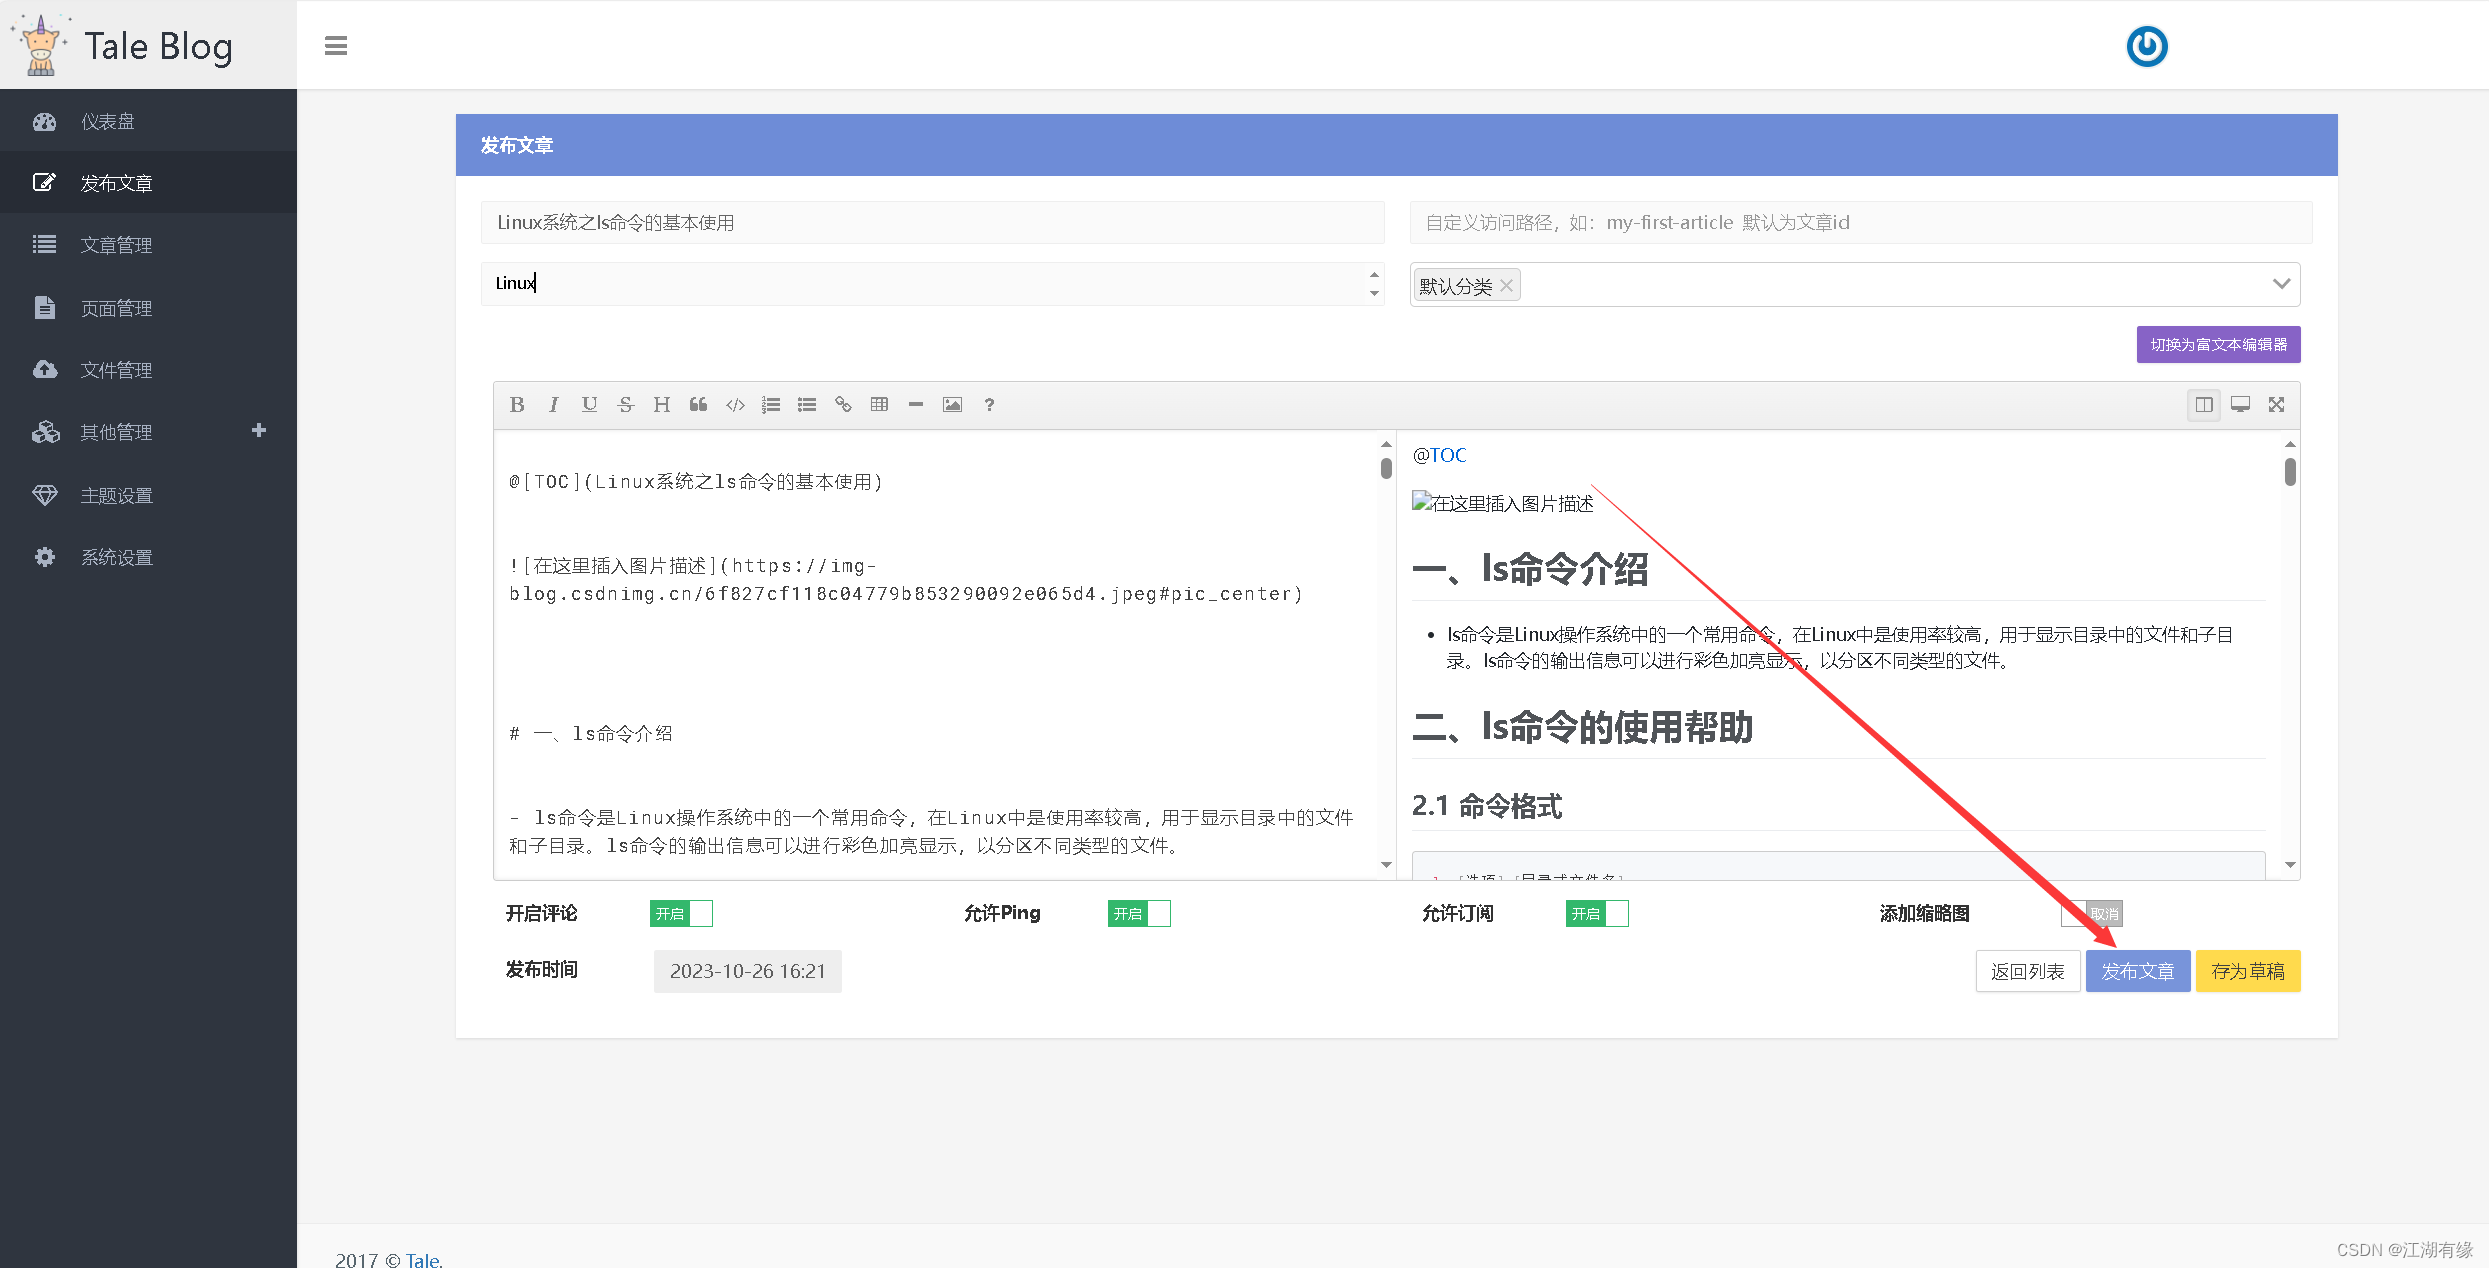Open markdown help question mark
The image size is (2489, 1268).
[989, 405]
